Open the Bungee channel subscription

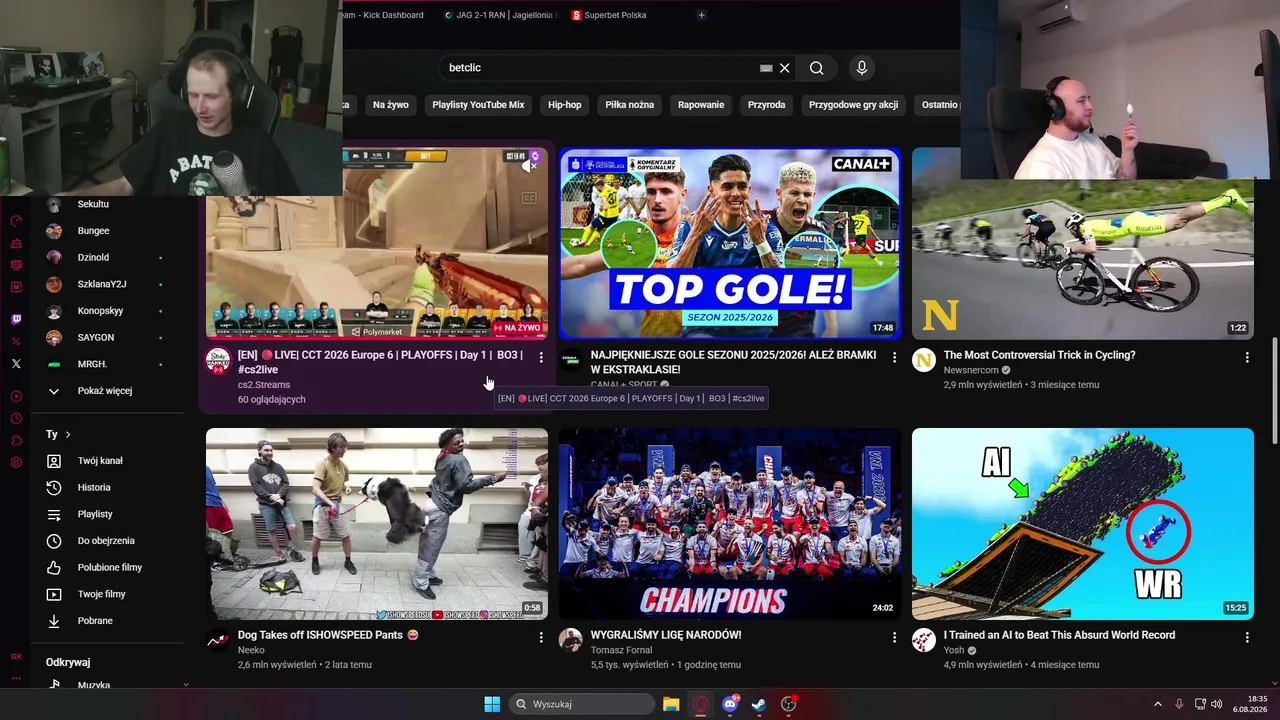tap(105, 231)
